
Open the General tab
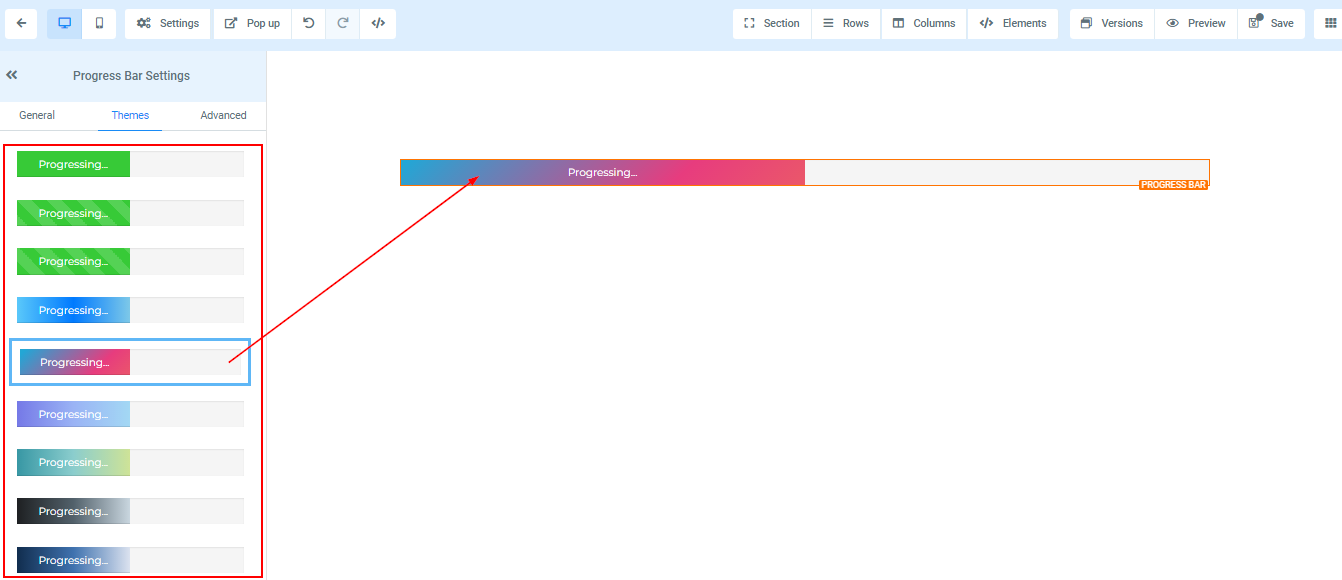[37, 115]
